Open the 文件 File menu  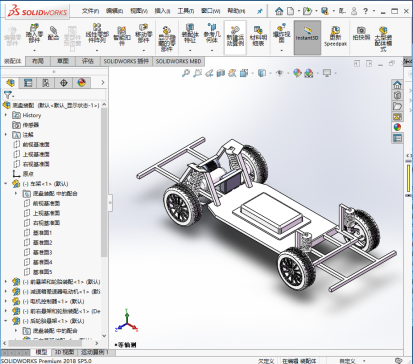coord(90,11)
